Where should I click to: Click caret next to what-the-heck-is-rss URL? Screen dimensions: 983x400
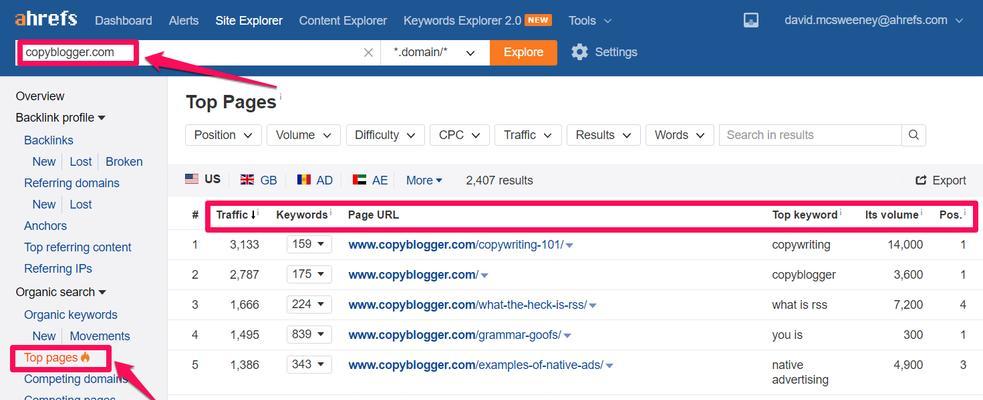pos(592,306)
